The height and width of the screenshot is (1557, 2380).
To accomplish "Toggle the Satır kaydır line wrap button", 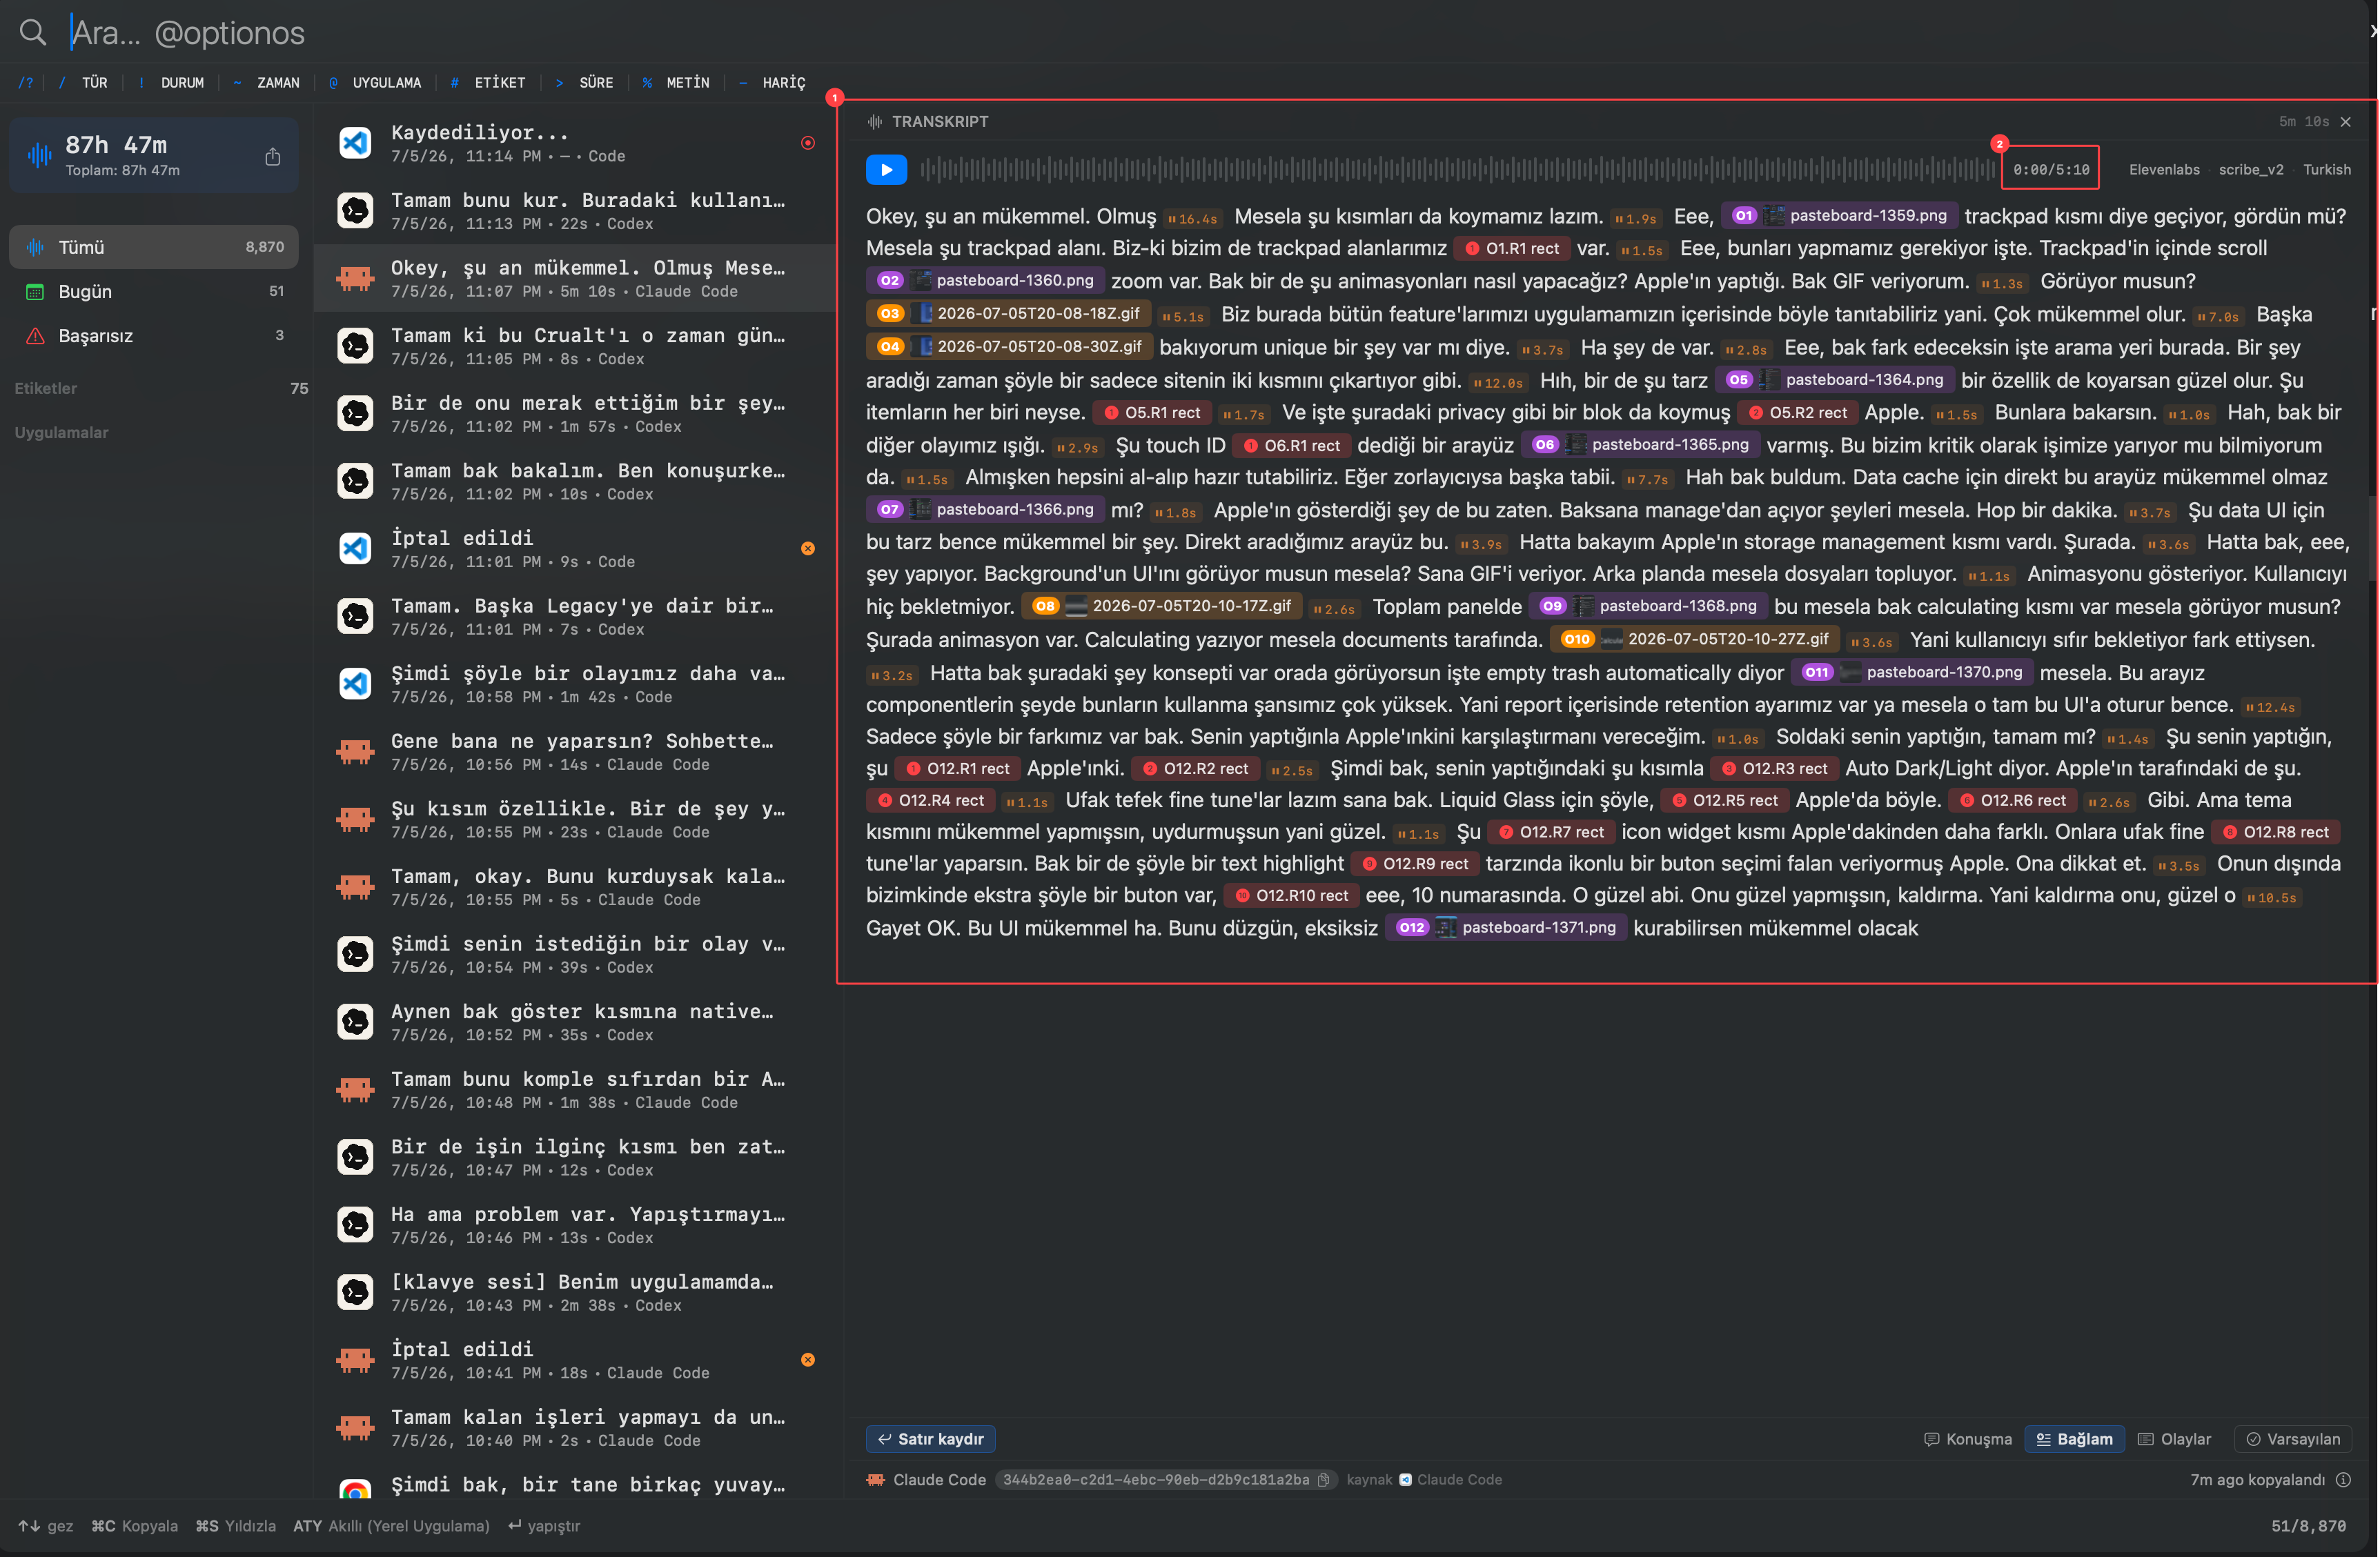I will pos(930,1438).
